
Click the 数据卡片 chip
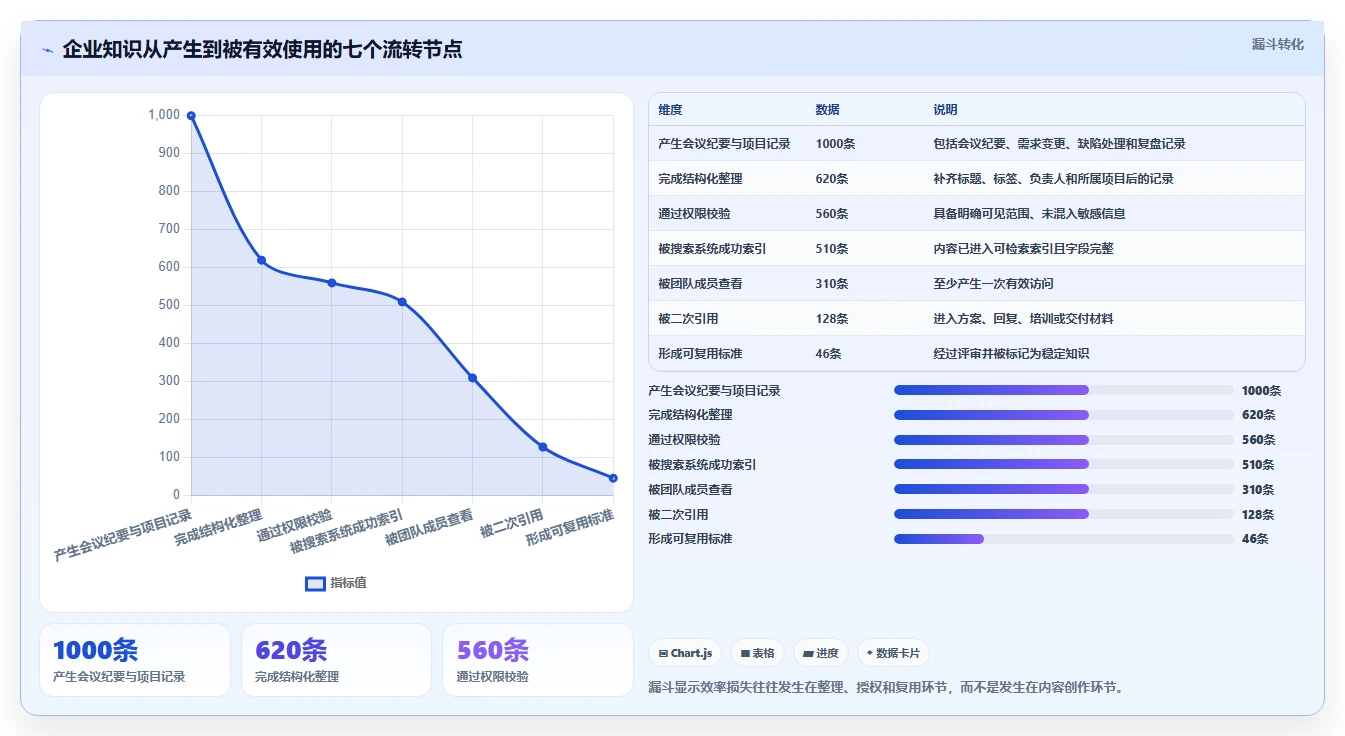point(892,653)
